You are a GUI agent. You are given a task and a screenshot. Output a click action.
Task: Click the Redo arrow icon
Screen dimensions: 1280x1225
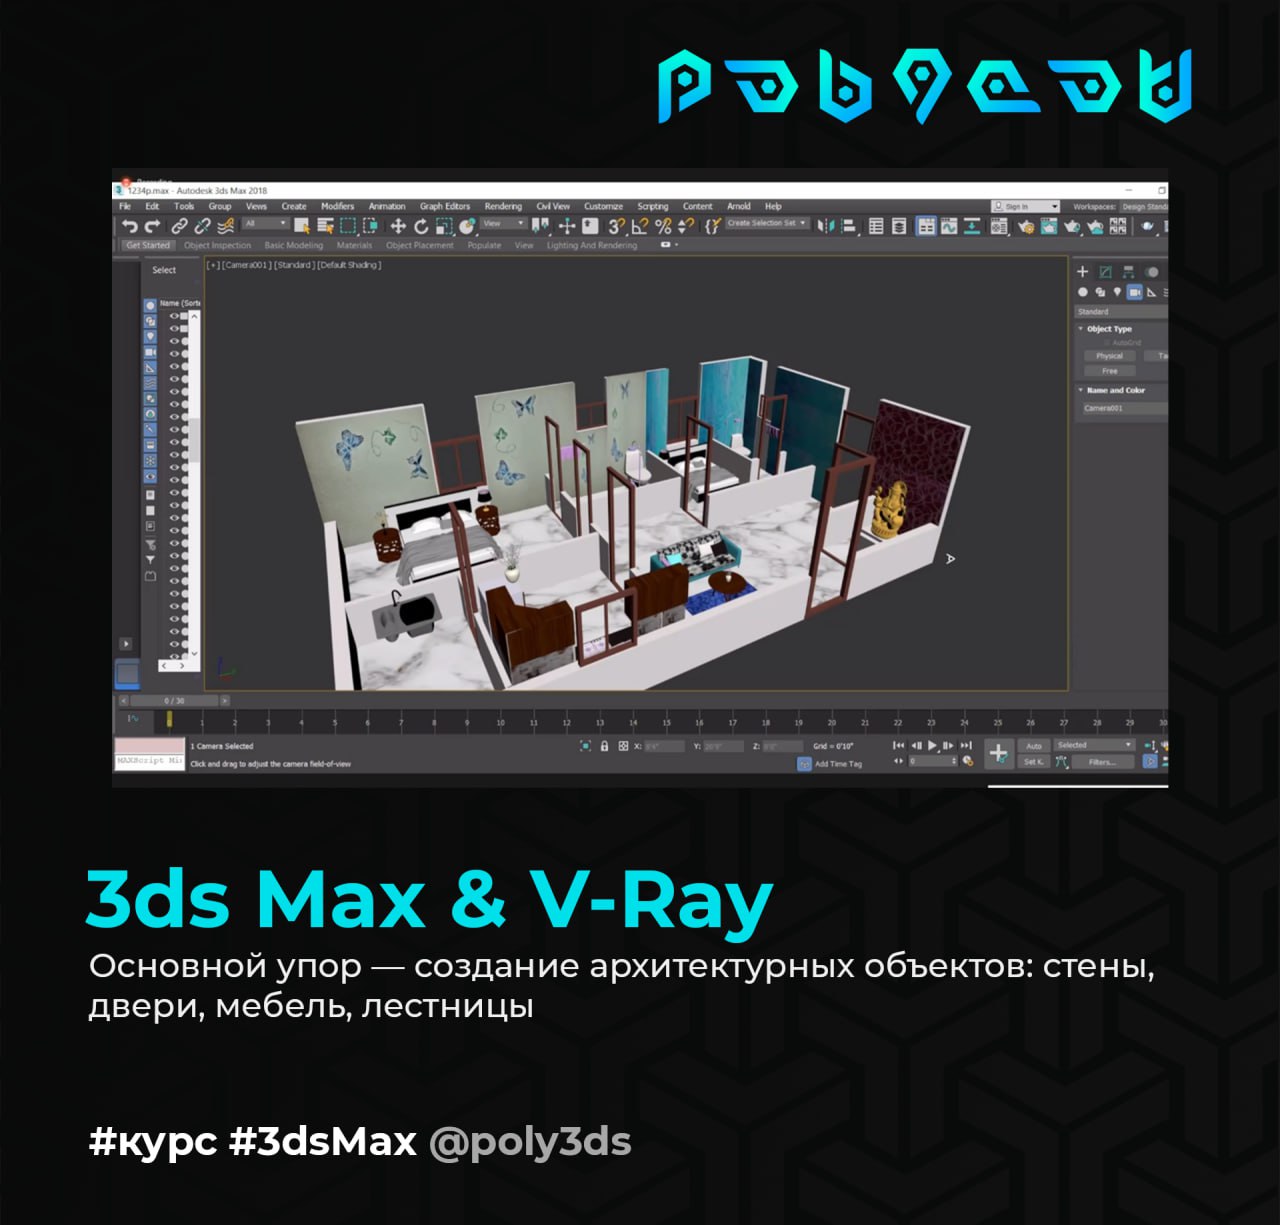pyautogui.click(x=152, y=226)
